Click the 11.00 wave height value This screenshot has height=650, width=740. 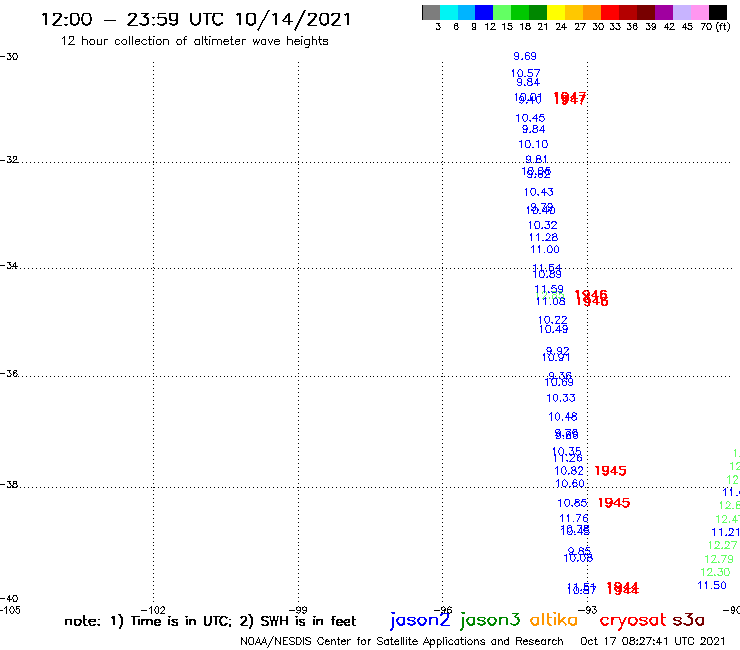(x=545, y=249)
